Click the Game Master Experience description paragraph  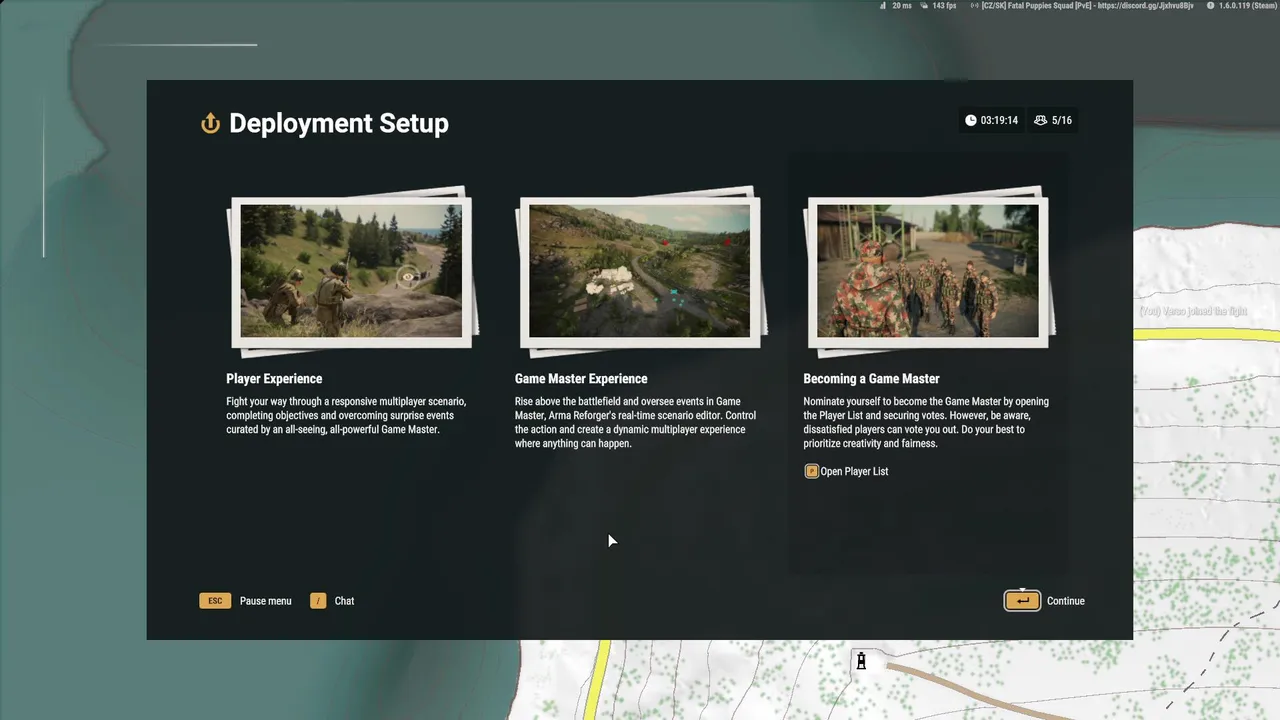click(636, 422)
